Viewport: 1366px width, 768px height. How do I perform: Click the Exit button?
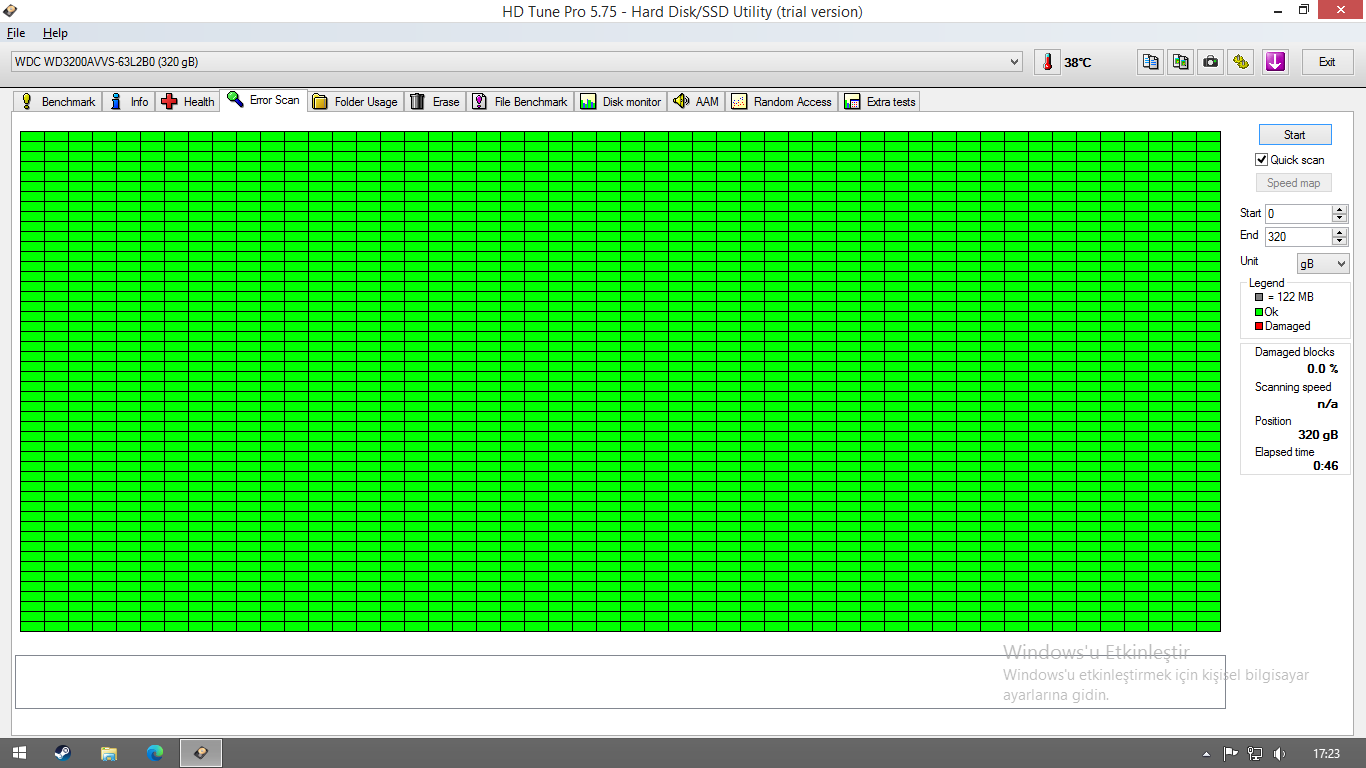tap(1327, 62)
